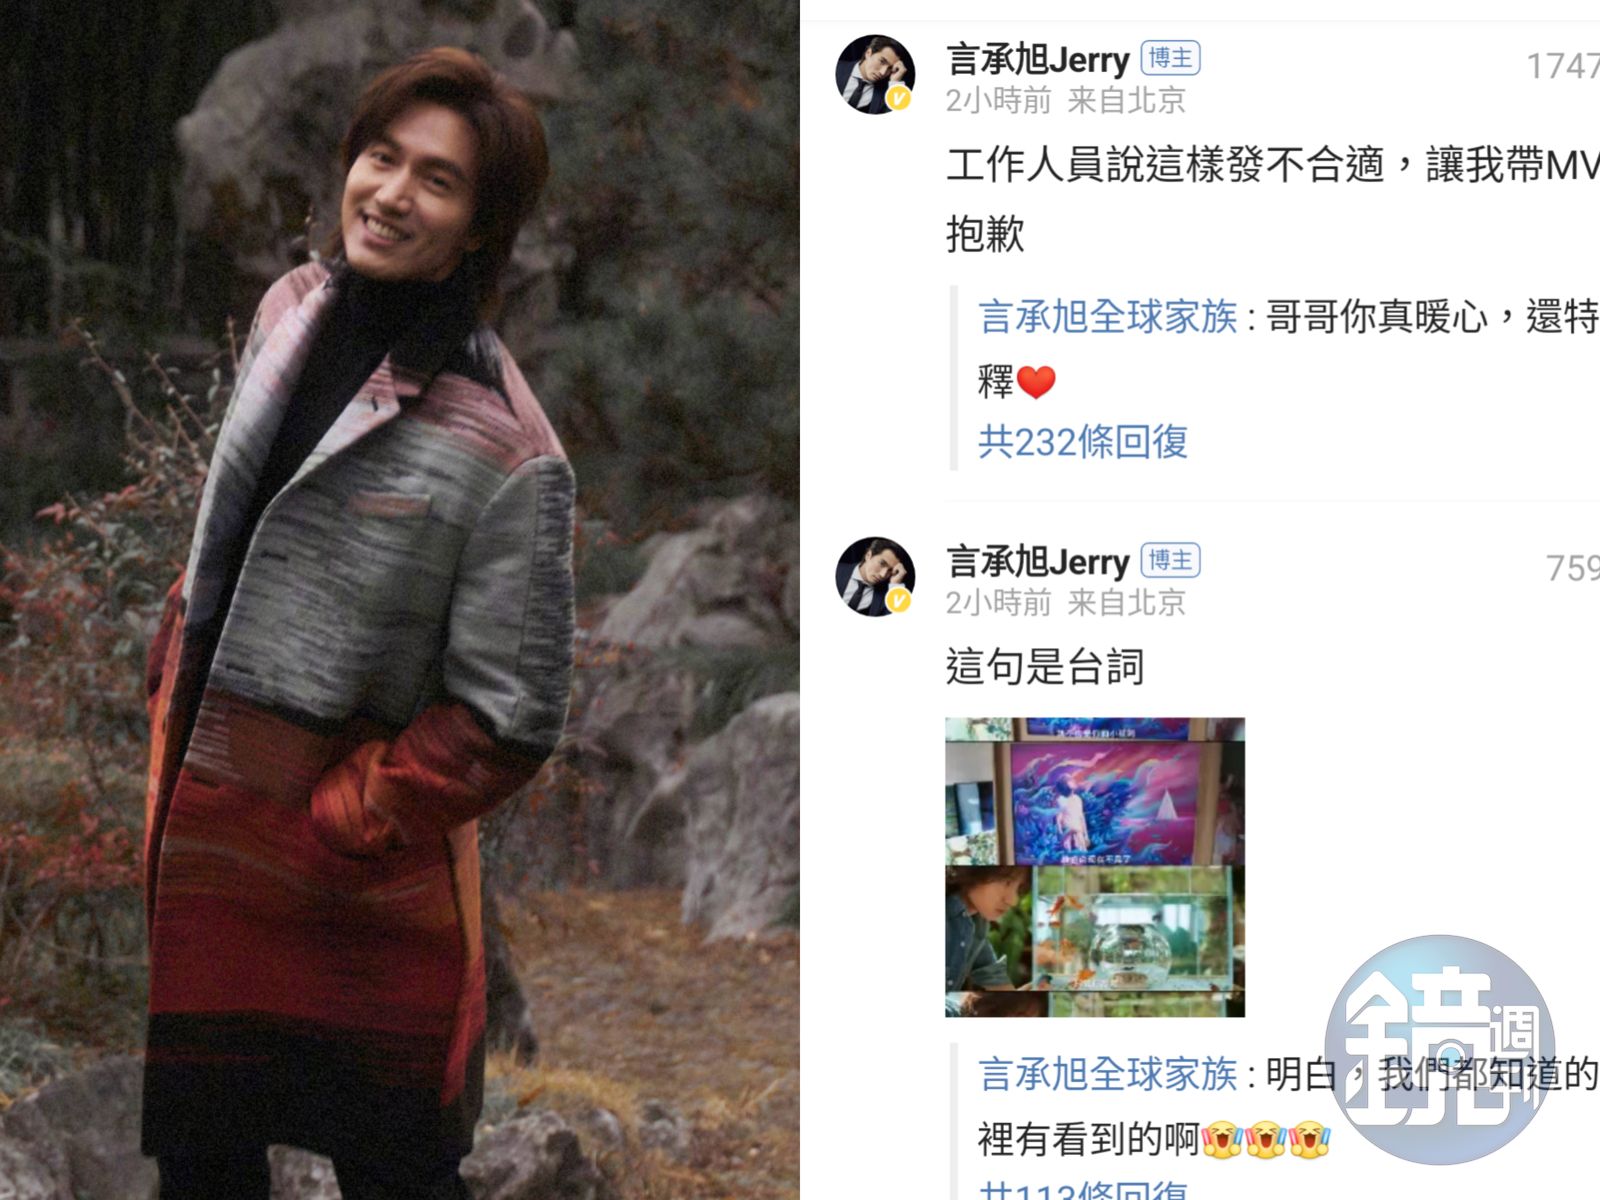Screen dimensions: 1600x1200
Task: Click the 1747 like count
Action: click(1563, 66)
